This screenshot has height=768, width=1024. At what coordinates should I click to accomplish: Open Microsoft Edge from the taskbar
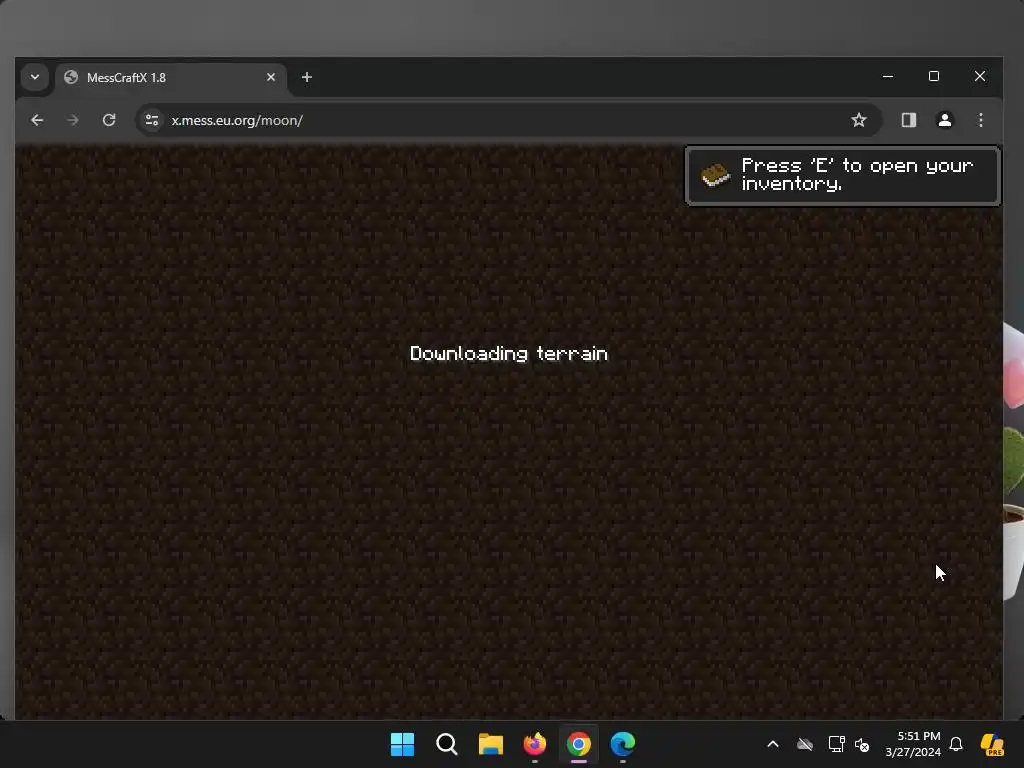(x=622, y=744)
